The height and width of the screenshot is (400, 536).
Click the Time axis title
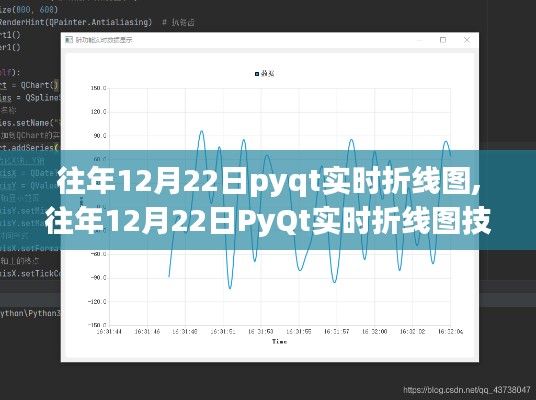279,341
